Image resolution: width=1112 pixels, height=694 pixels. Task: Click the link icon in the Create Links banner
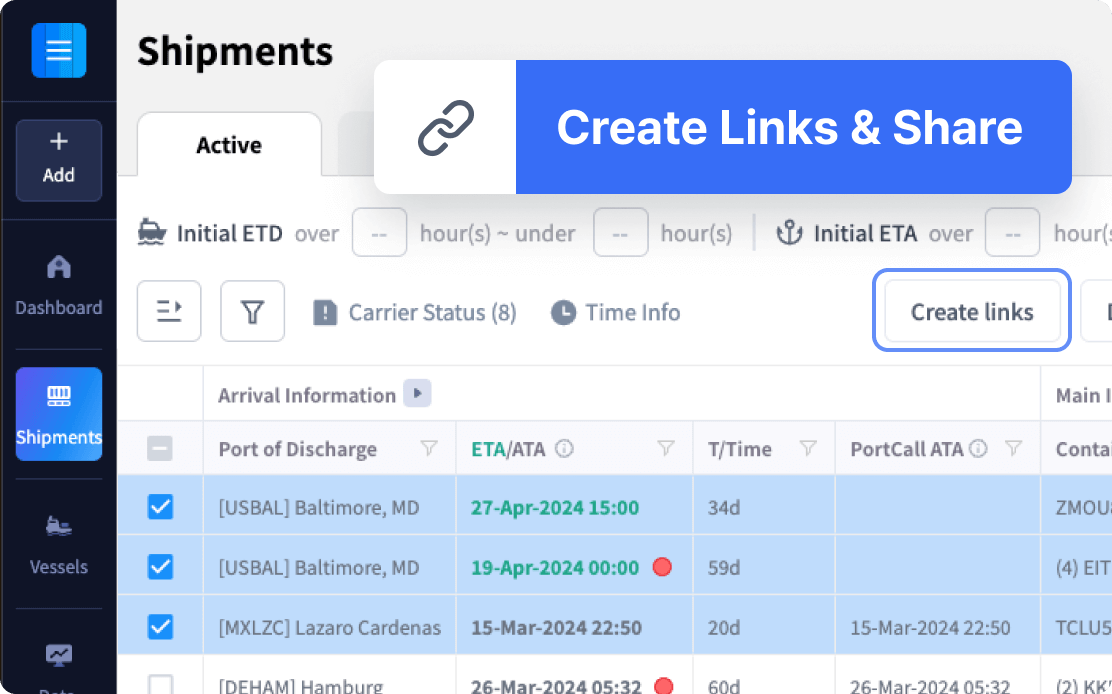444,127
